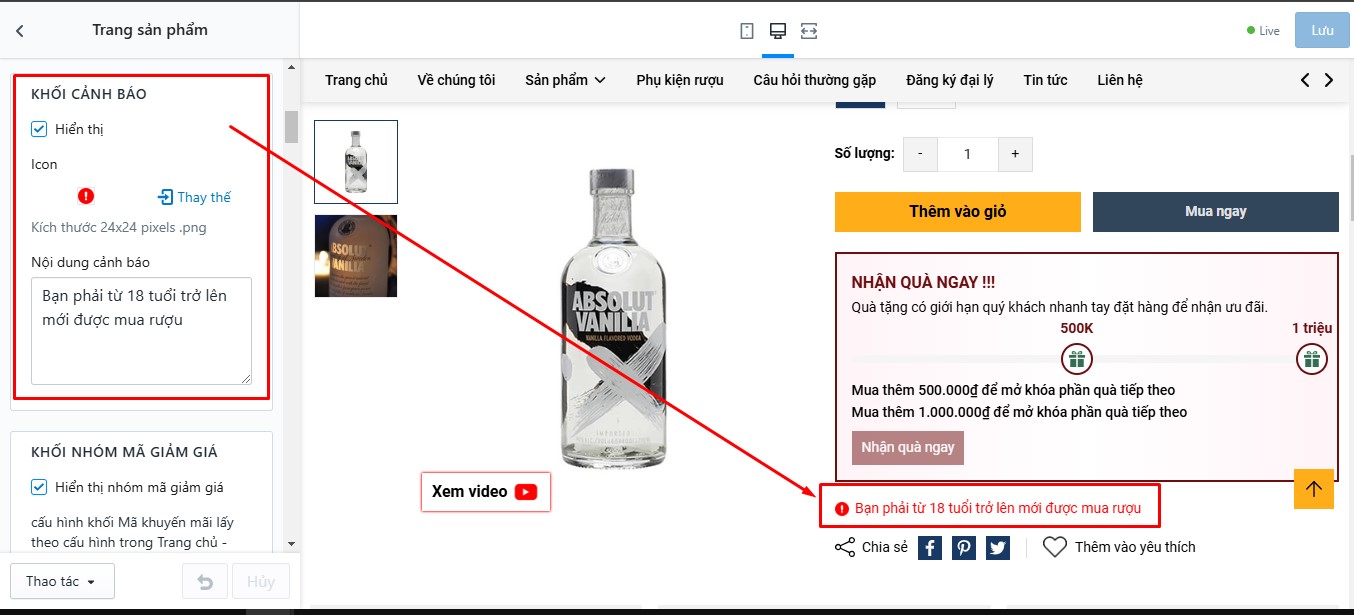Select the second Absolut Vanilia thumbnail
Viewport: 1354px width, 615px height.
coord(356,256)
